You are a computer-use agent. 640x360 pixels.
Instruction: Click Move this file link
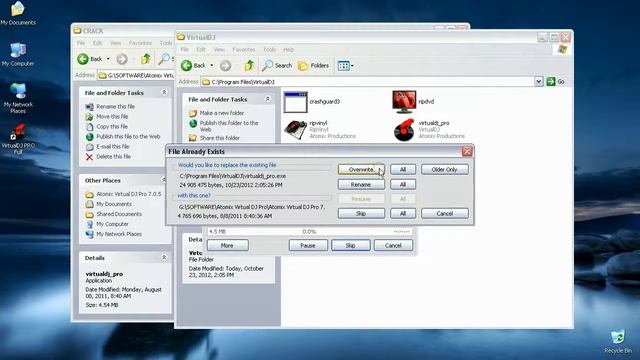pos(112,116)
